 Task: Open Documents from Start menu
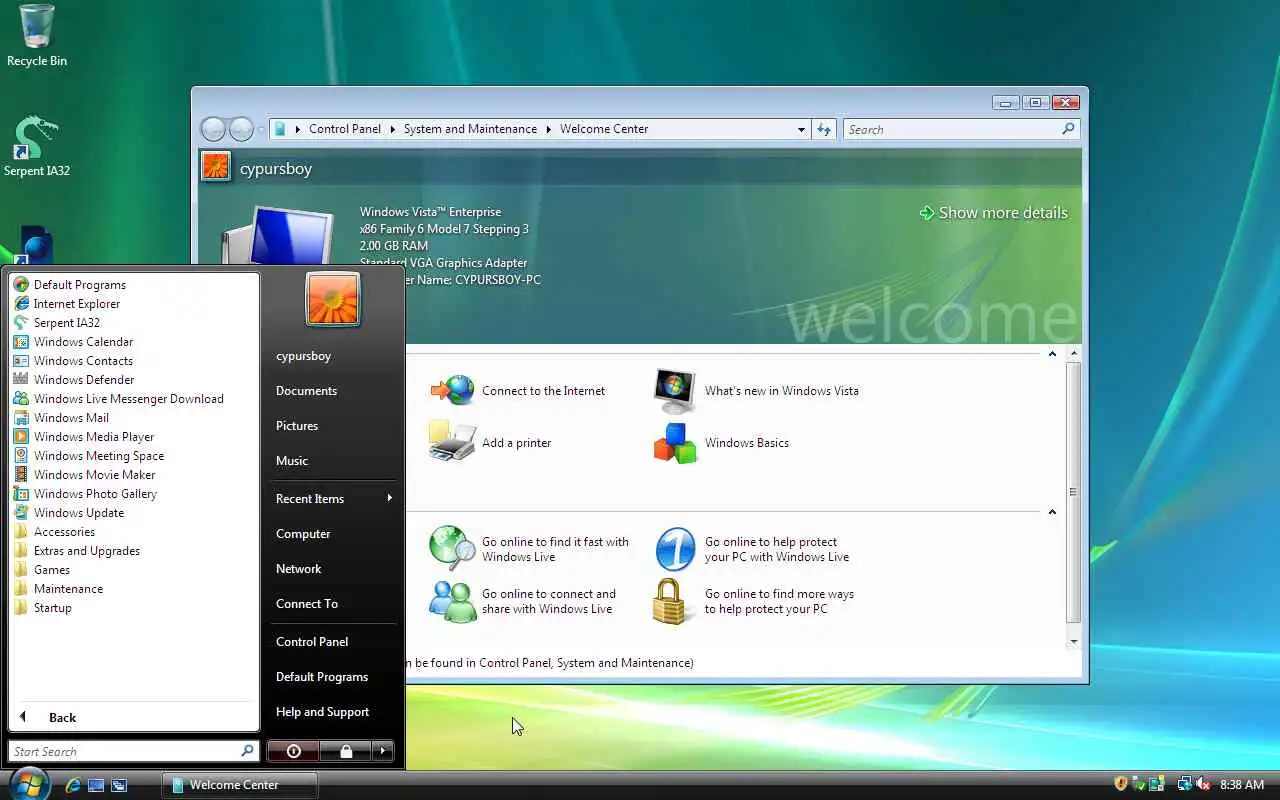333,391
